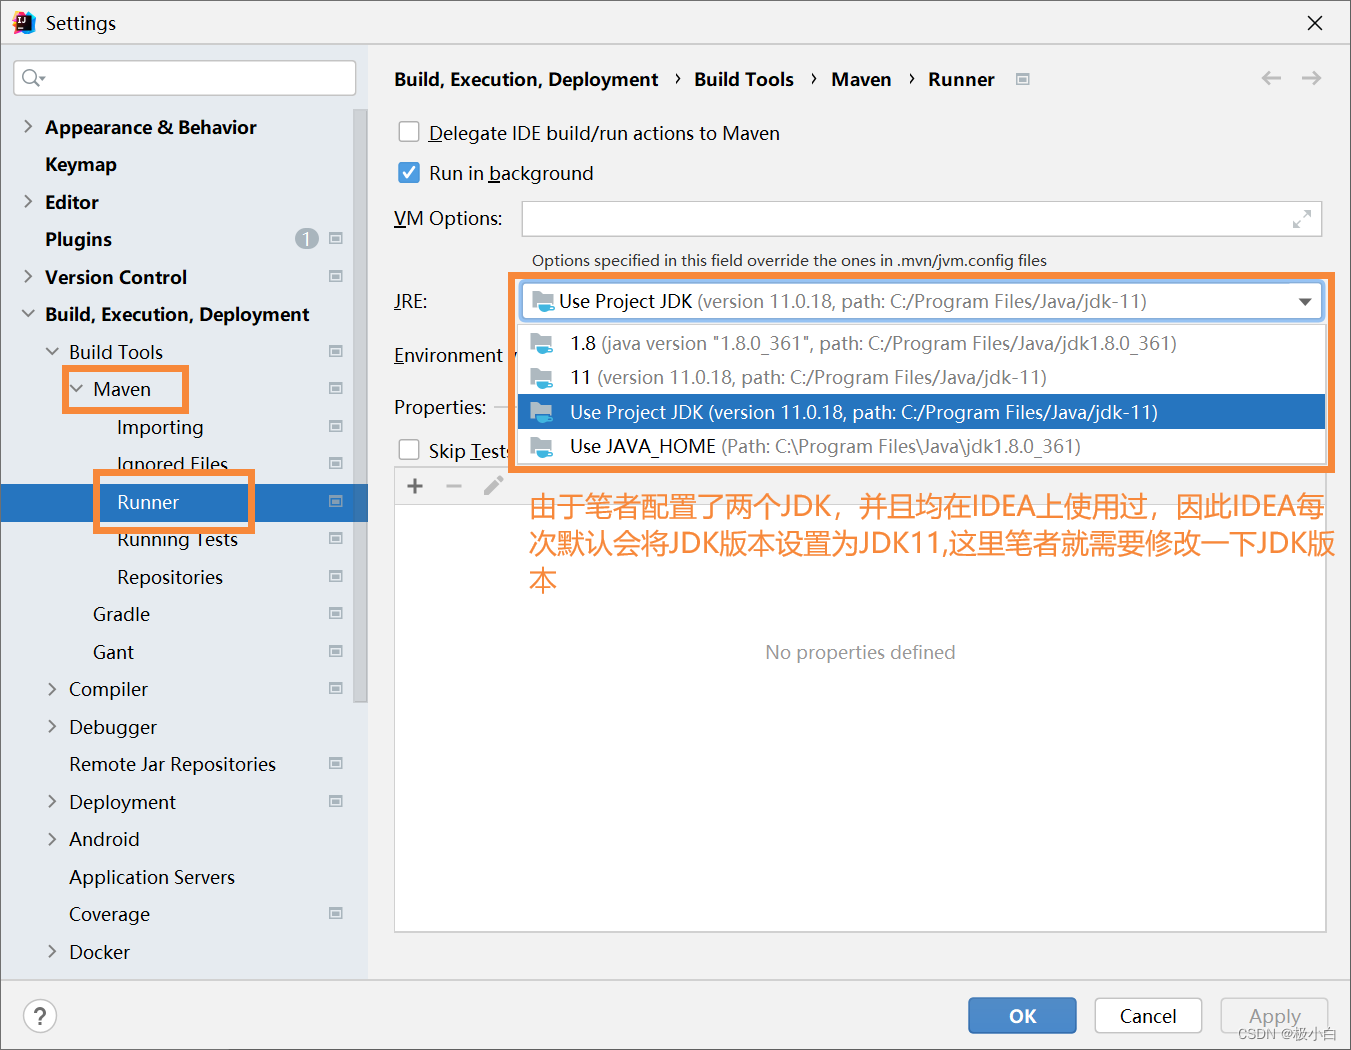The width and height of the screenshot is (1351, 1050).
Task: Click the Plugins update count badge
Action: click(x=306, y=239)
